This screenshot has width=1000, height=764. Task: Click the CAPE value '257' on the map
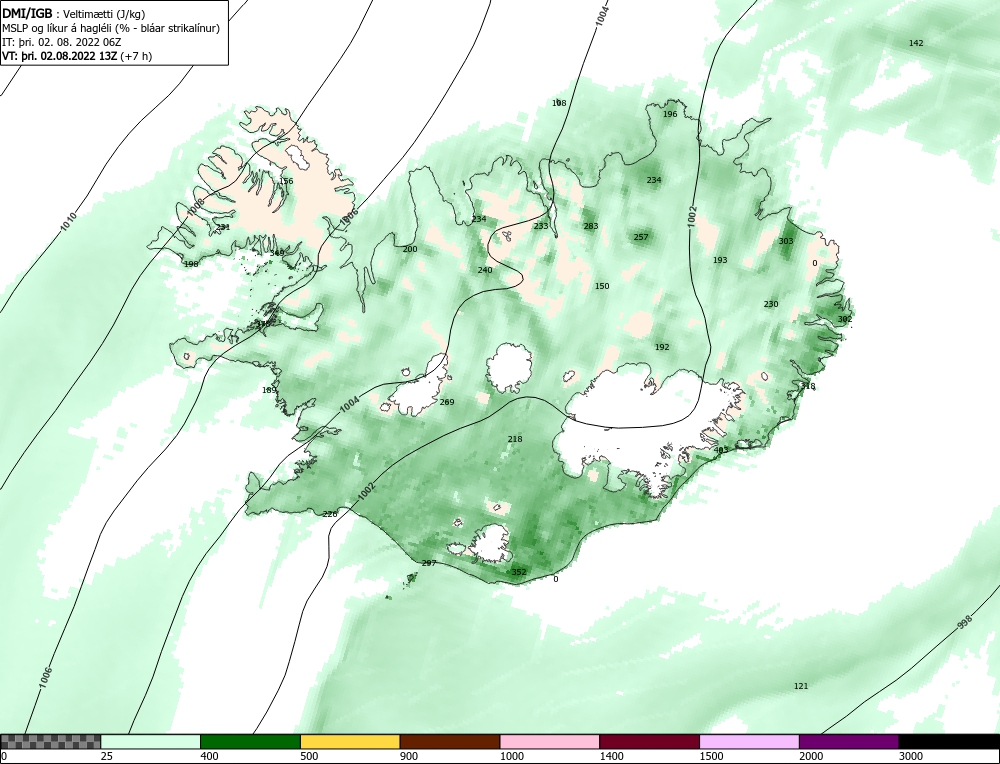[641, 237]
